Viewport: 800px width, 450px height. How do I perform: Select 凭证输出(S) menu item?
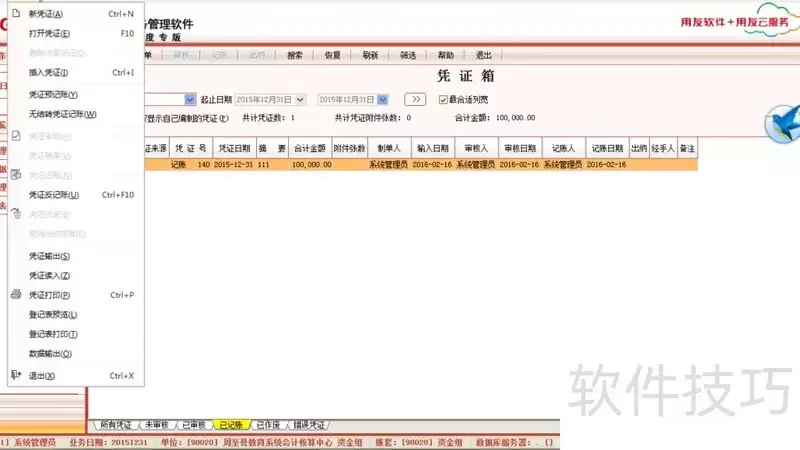tap(49, 256)
